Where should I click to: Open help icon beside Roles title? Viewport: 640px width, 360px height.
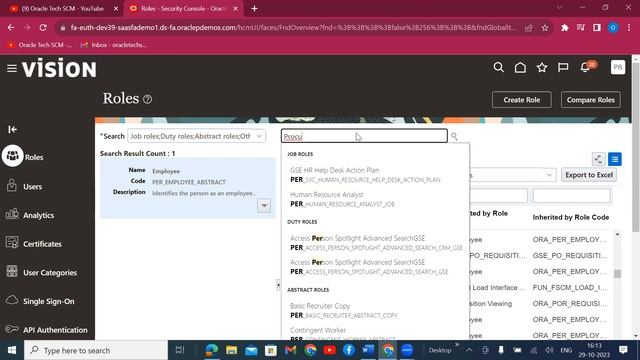tap(148, 99)
